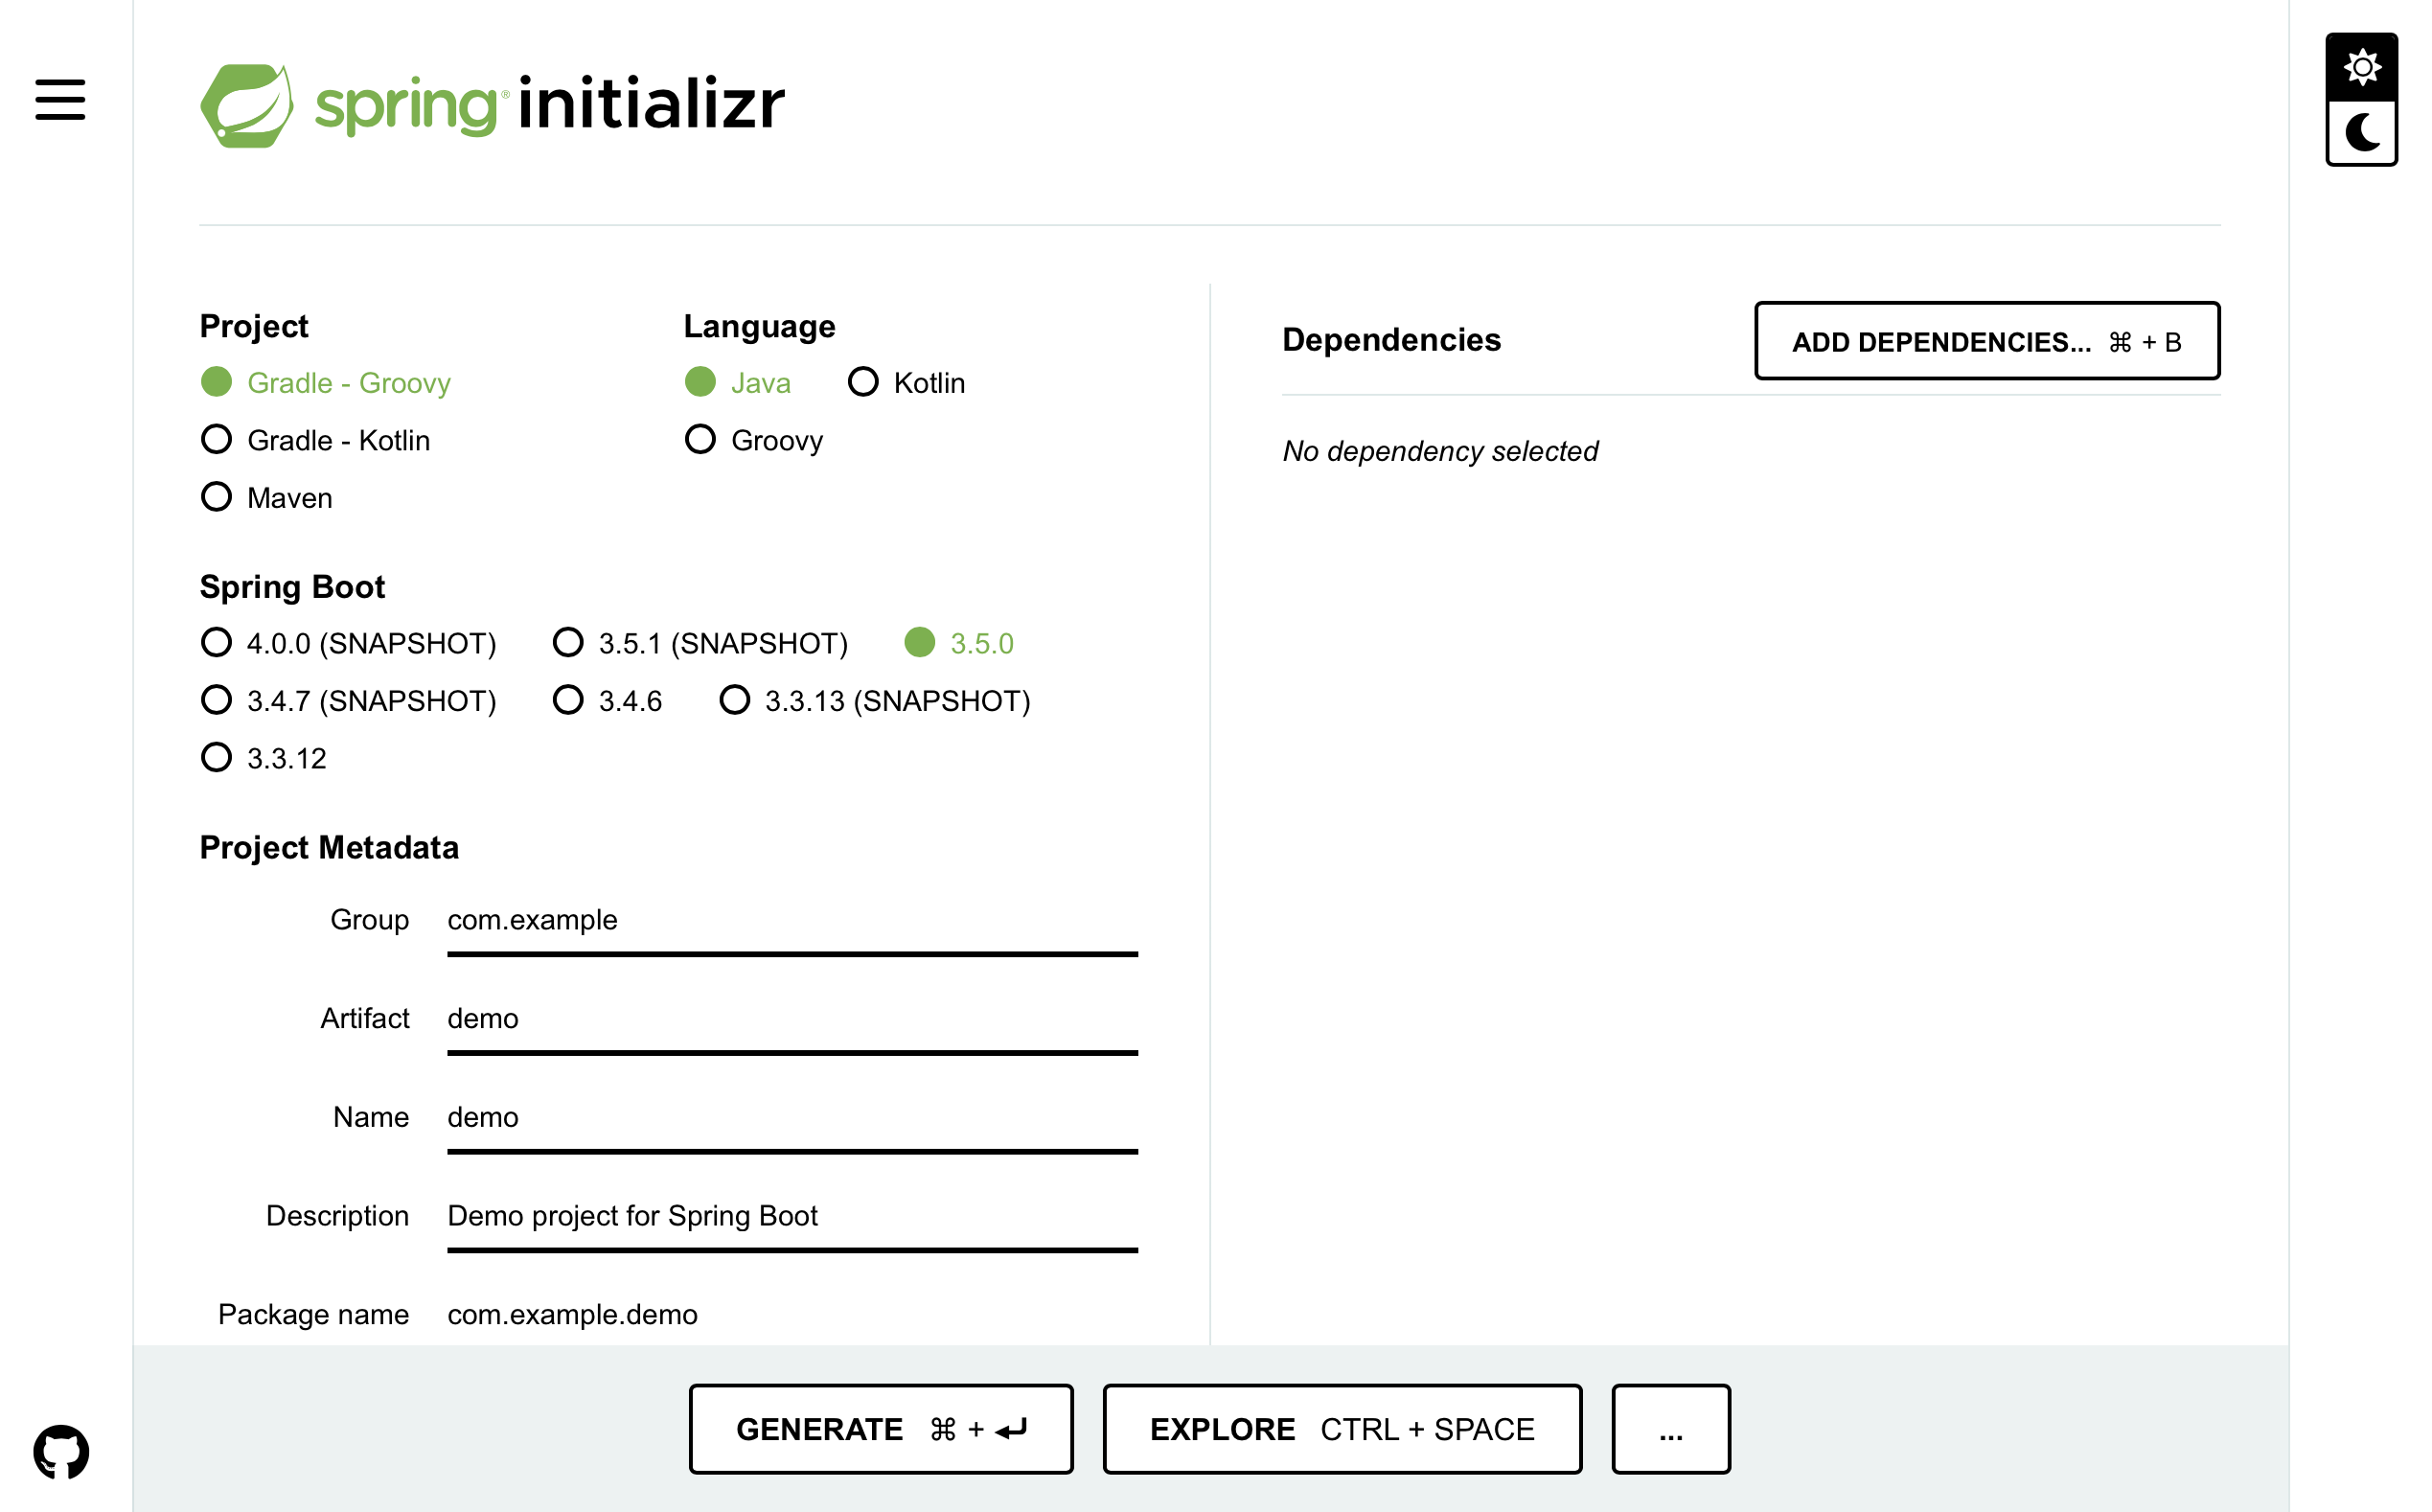Choose Spring Boot 3.3.13 (SNAPSHOT)
The image size is (2432, 1512).
pos(875,700)
